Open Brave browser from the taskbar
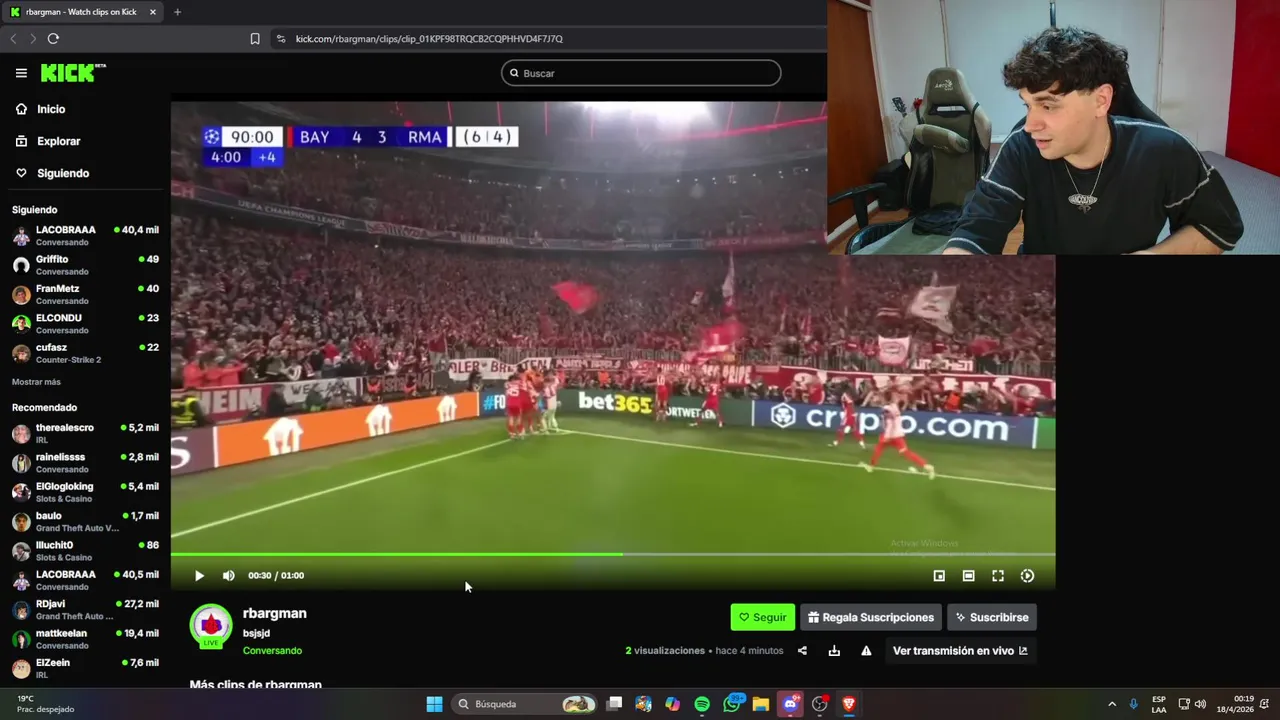This screenshot has height=720, width=1280. point(849,704)
